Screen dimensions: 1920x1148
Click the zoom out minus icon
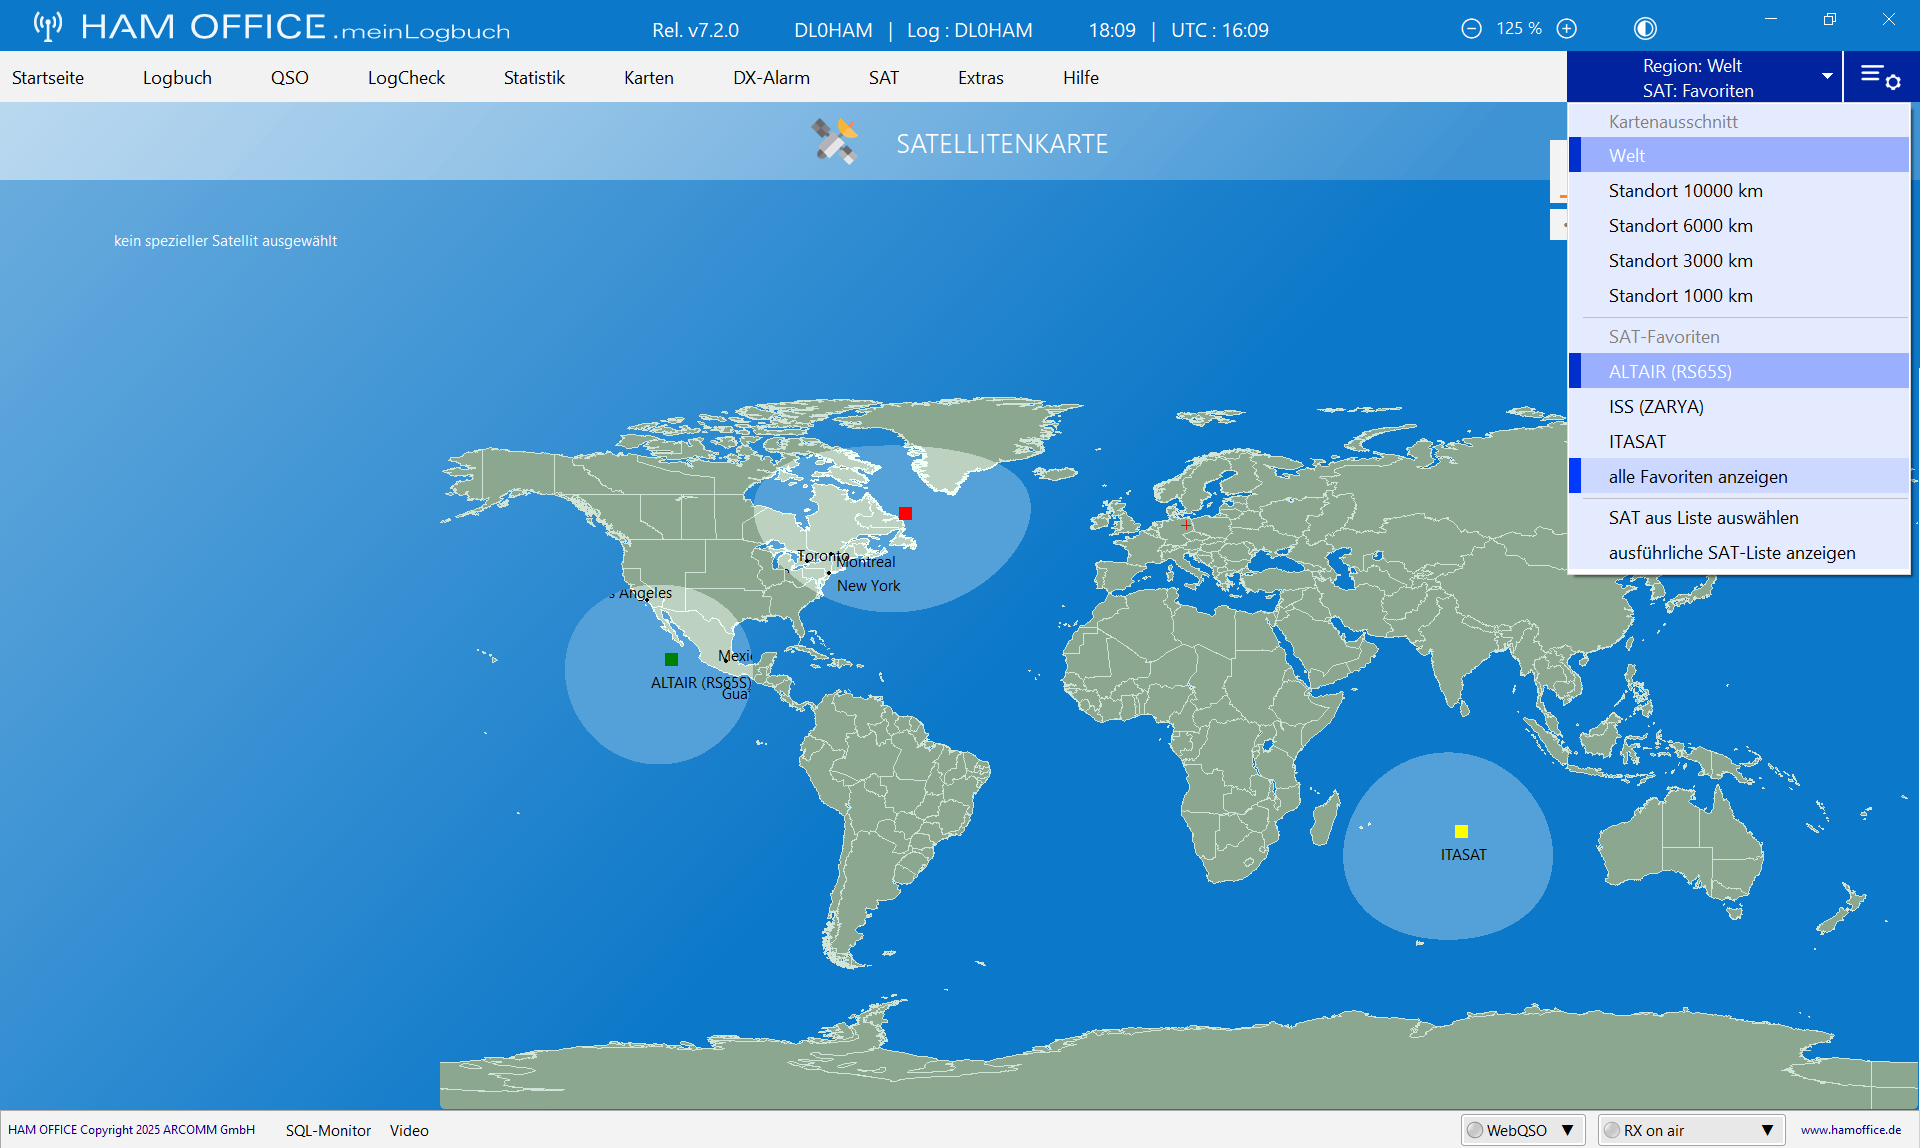pyautogui.click(x=1471, y=29)
